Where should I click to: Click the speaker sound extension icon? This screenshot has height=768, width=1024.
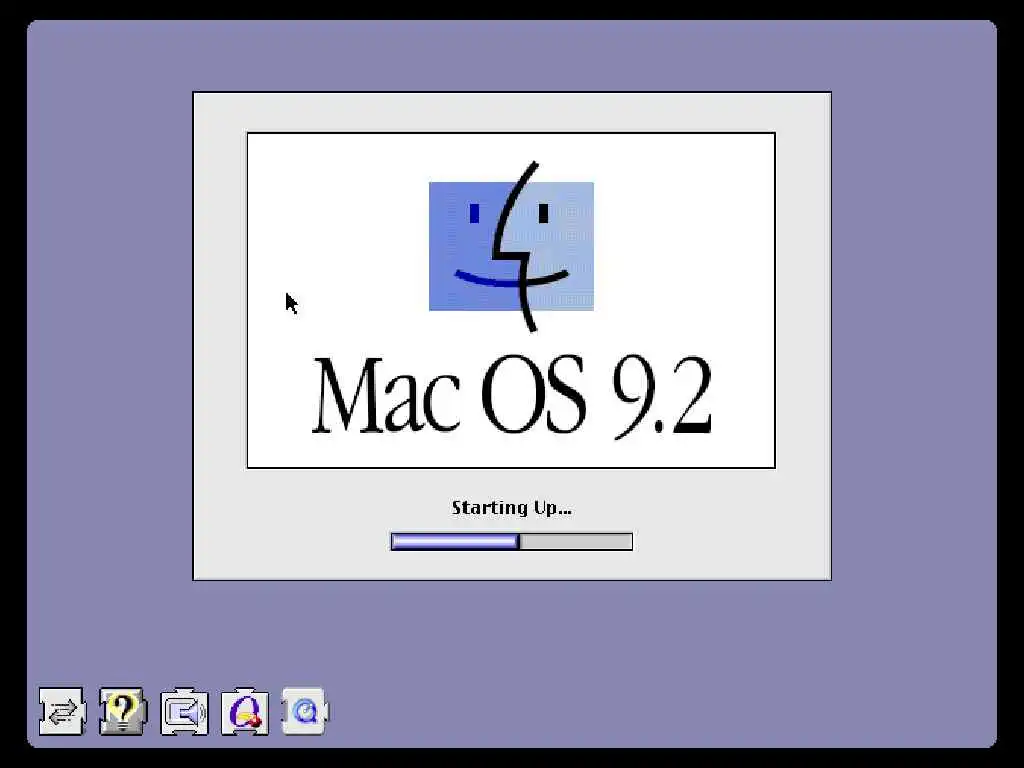click(x=184, y=711)
